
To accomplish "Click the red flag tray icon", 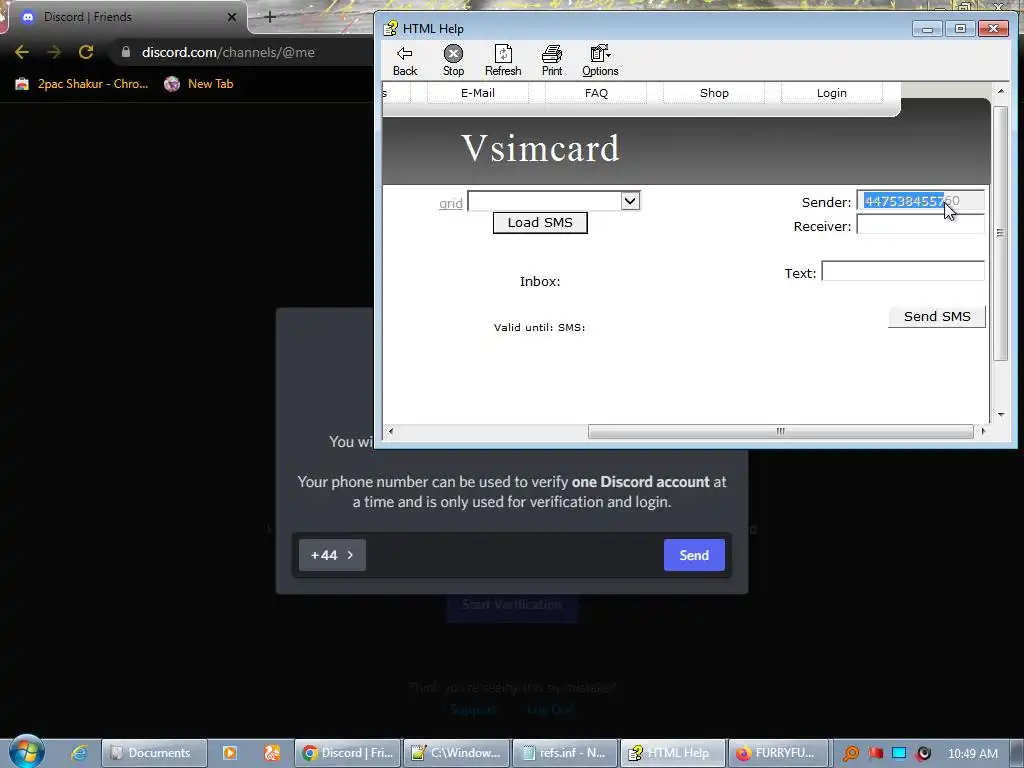I will coord(876,753).
